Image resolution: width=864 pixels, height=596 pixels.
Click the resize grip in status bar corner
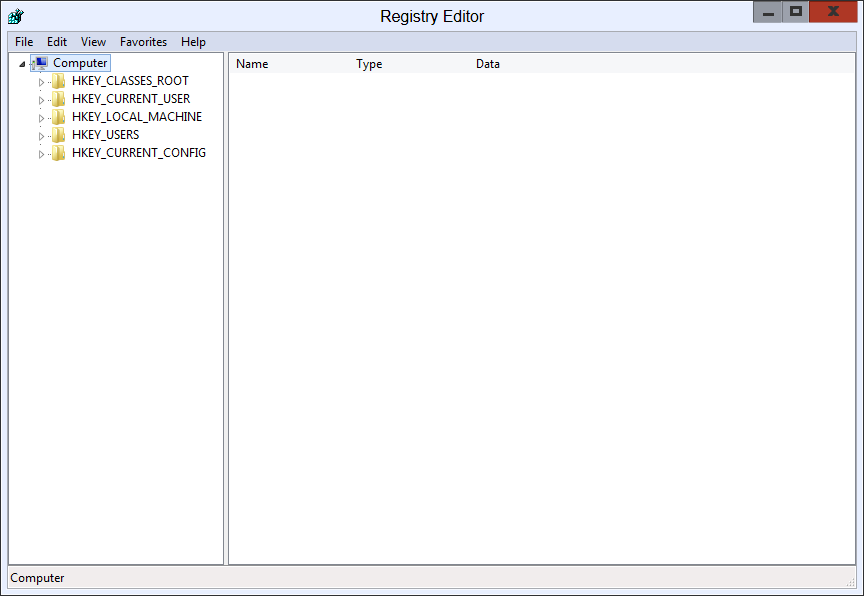tap(850, 582)
